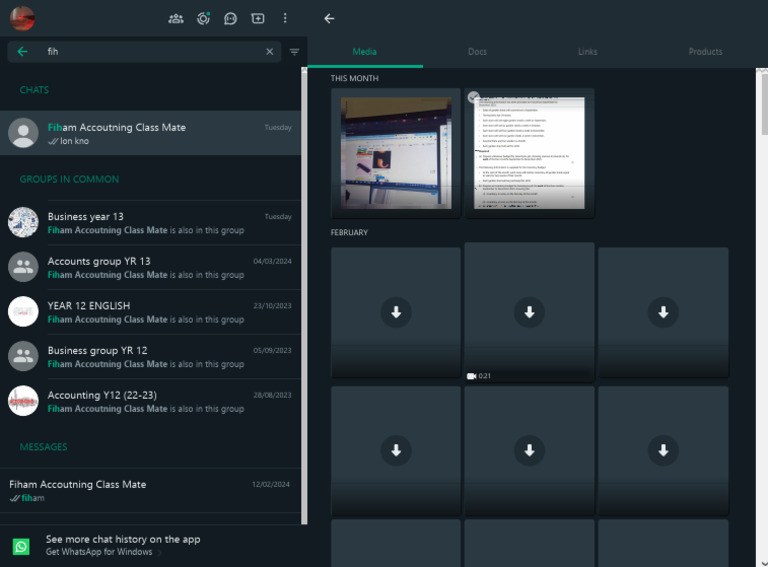
Task: Open the unread chats filter
Action: click(294, 52)
